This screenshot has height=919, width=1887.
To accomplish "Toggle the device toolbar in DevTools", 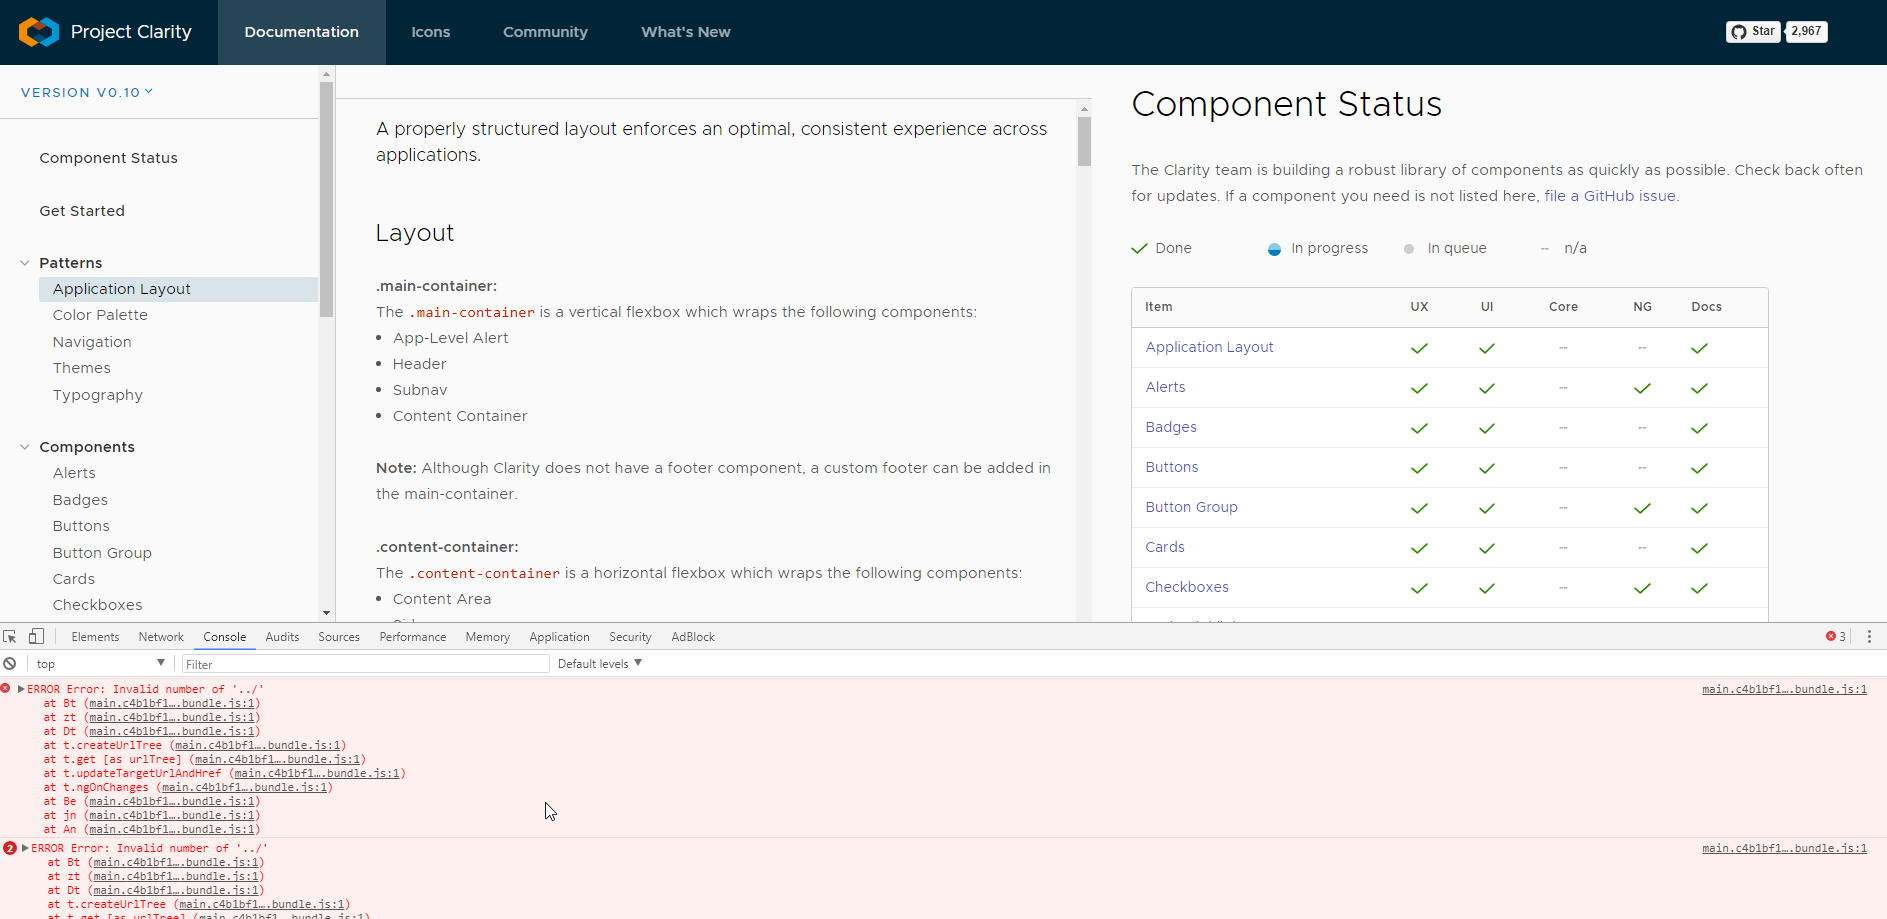I will (36, 636).
